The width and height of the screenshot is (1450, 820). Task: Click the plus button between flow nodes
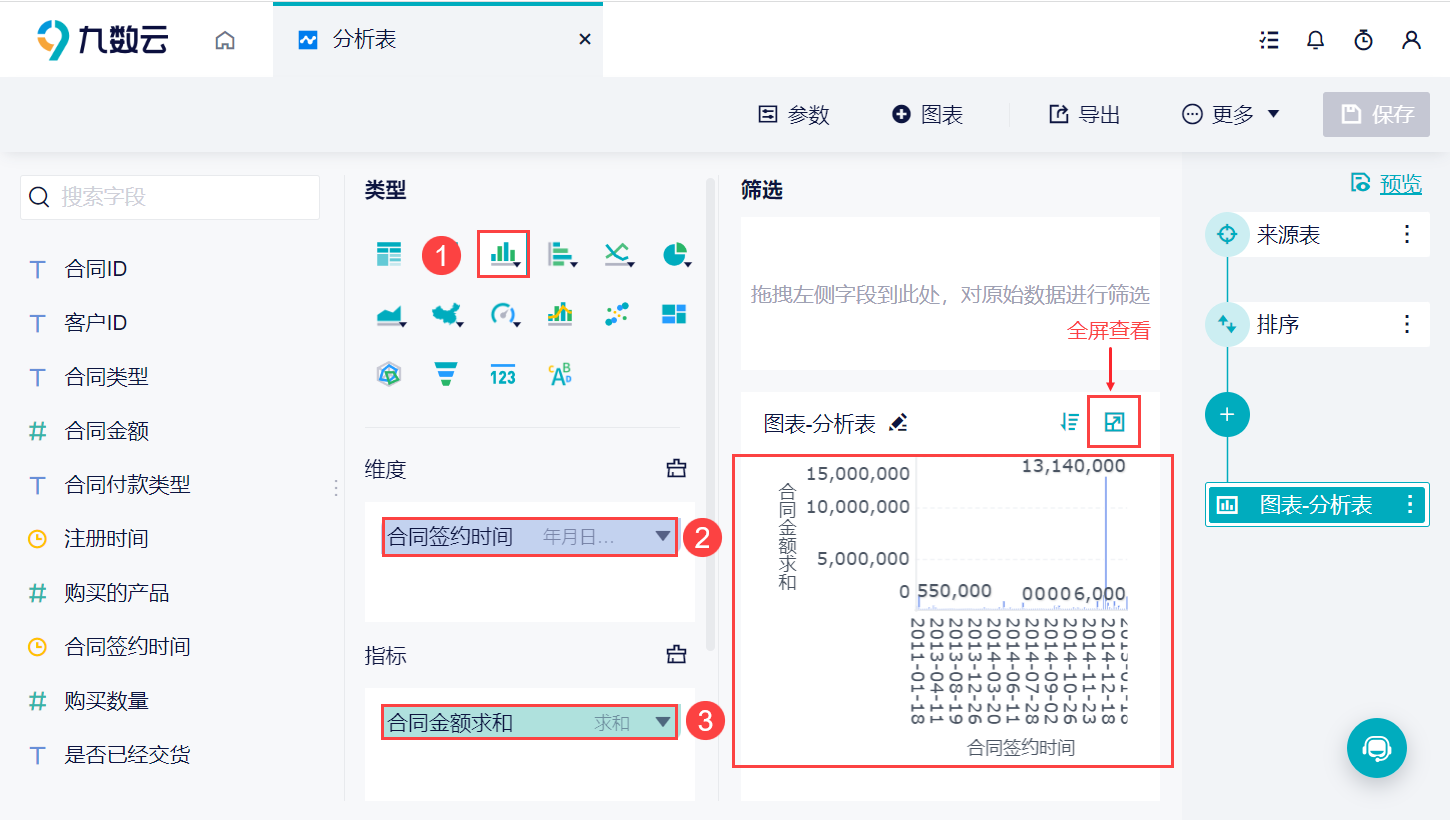click(1227, 414)
